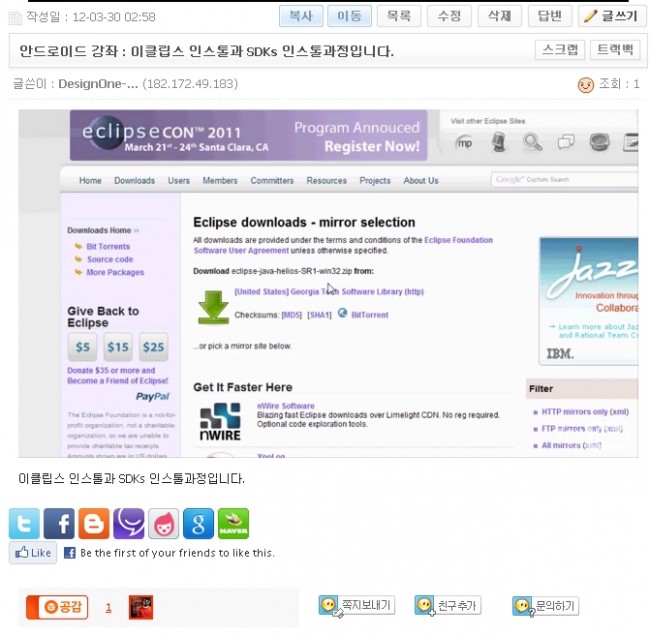
Task: Open the red user avatar thumbnail
Action: [141, 607]
